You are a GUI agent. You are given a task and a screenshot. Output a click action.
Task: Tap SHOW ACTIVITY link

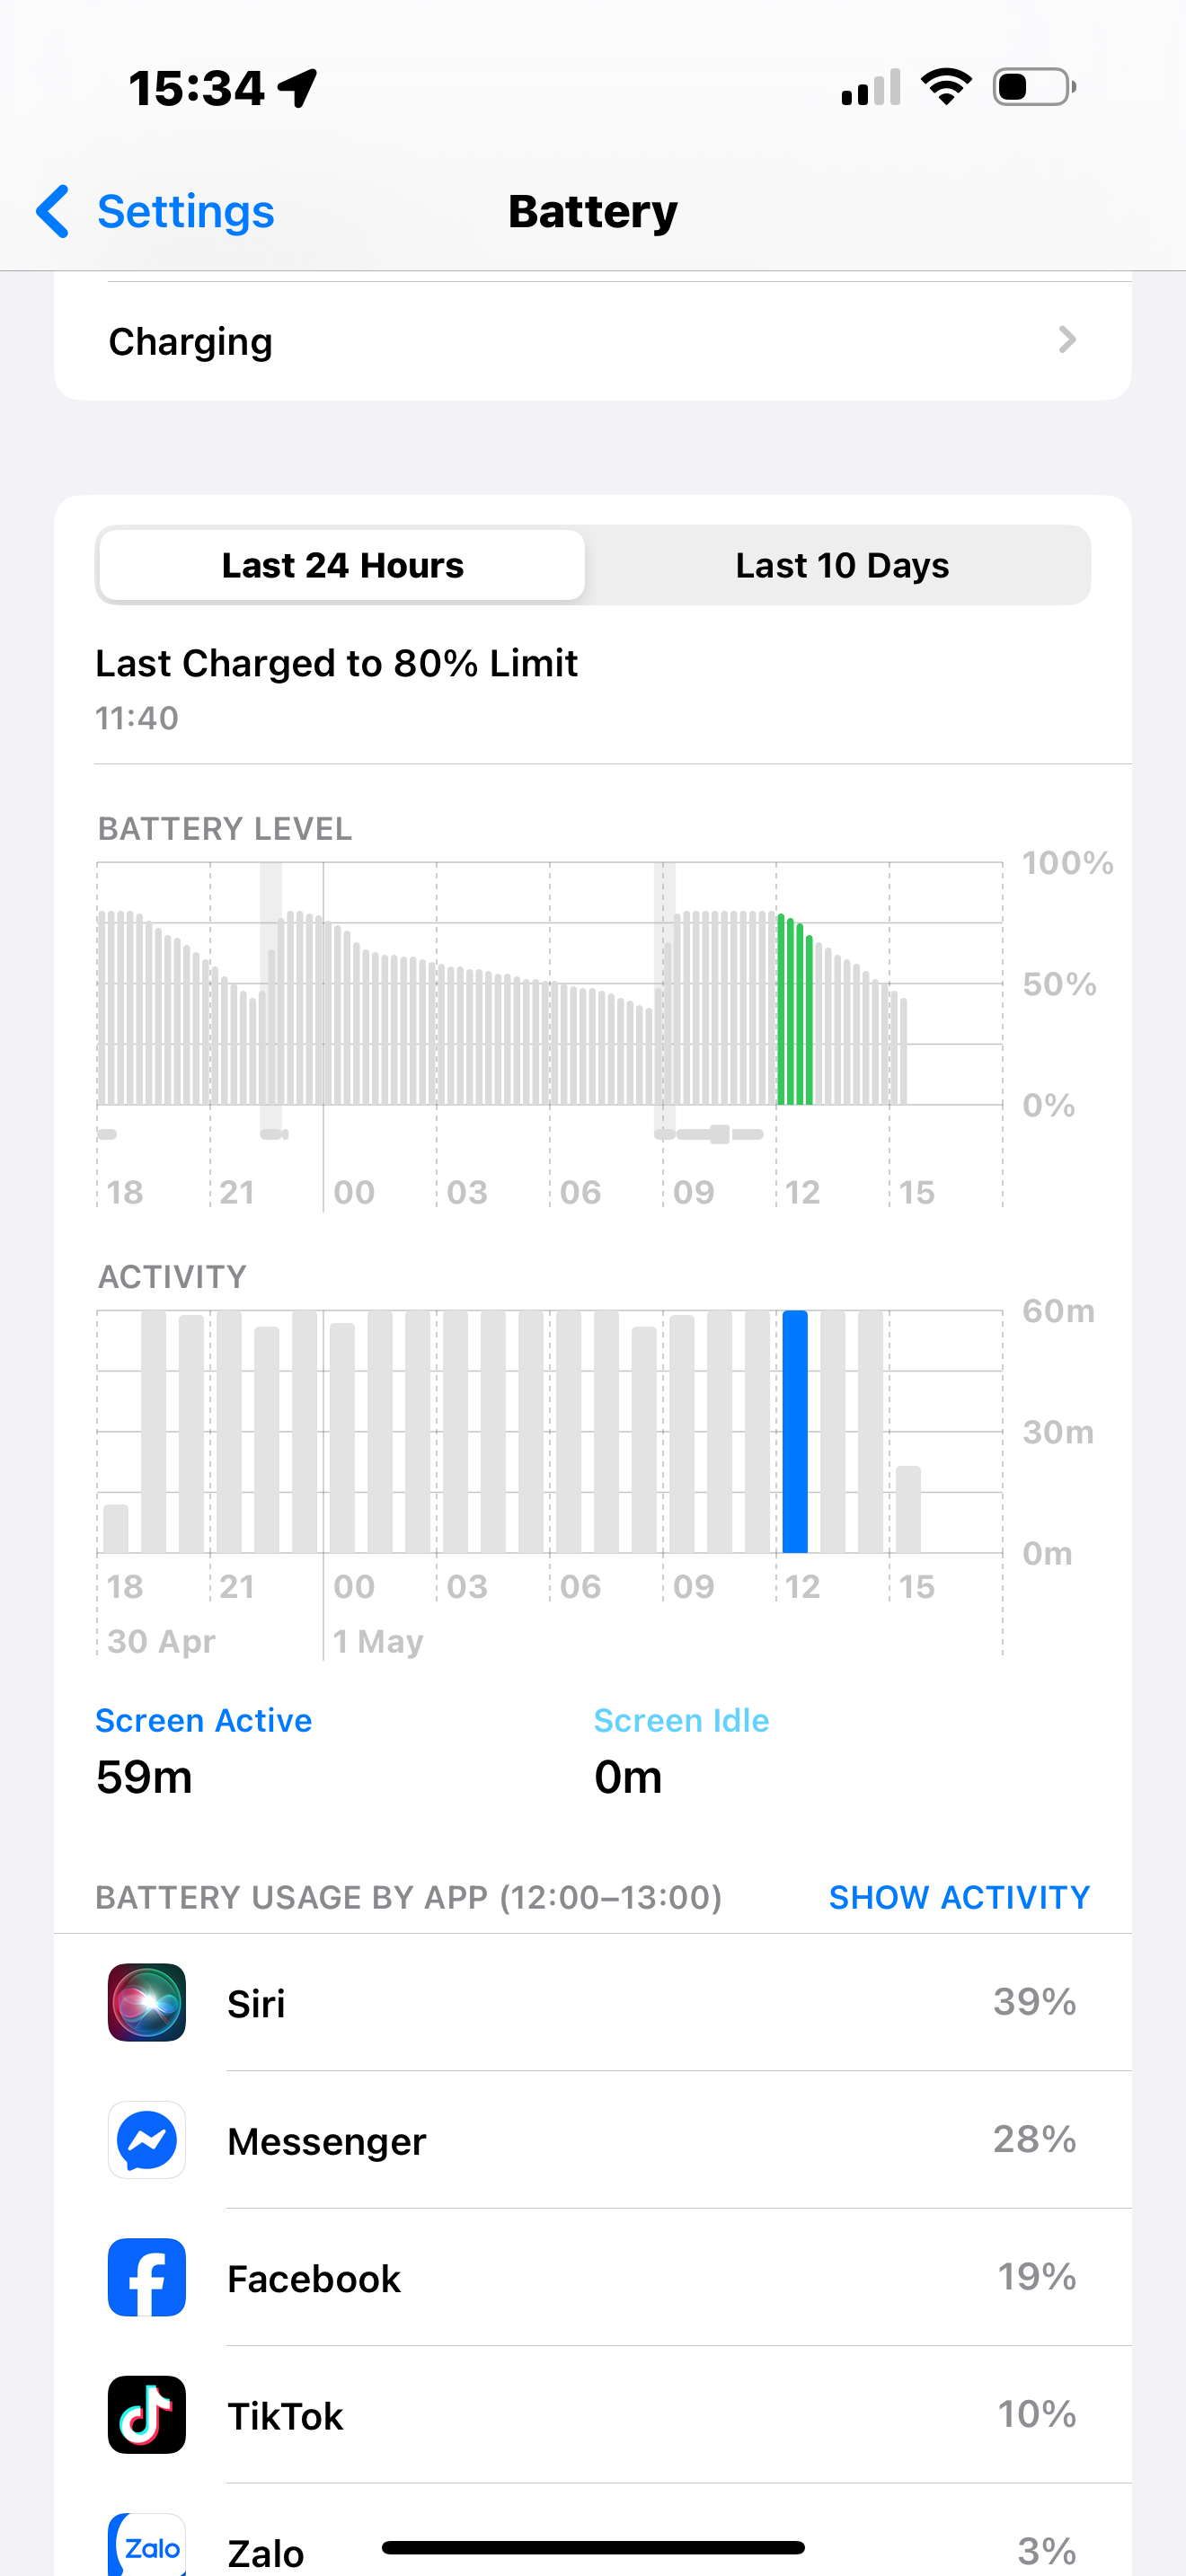(x=958, y=1896)
